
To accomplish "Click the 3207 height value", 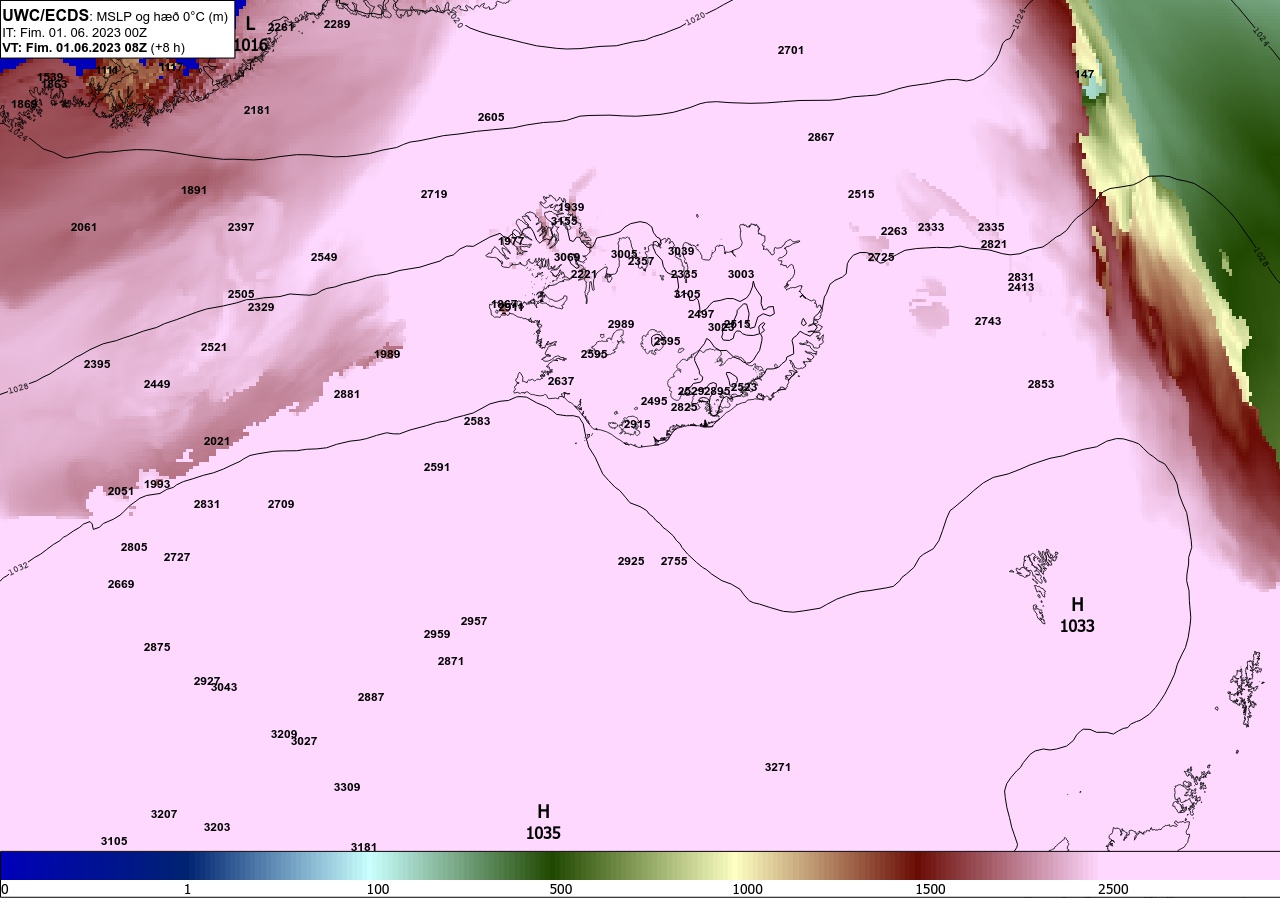I will [164, 814].
